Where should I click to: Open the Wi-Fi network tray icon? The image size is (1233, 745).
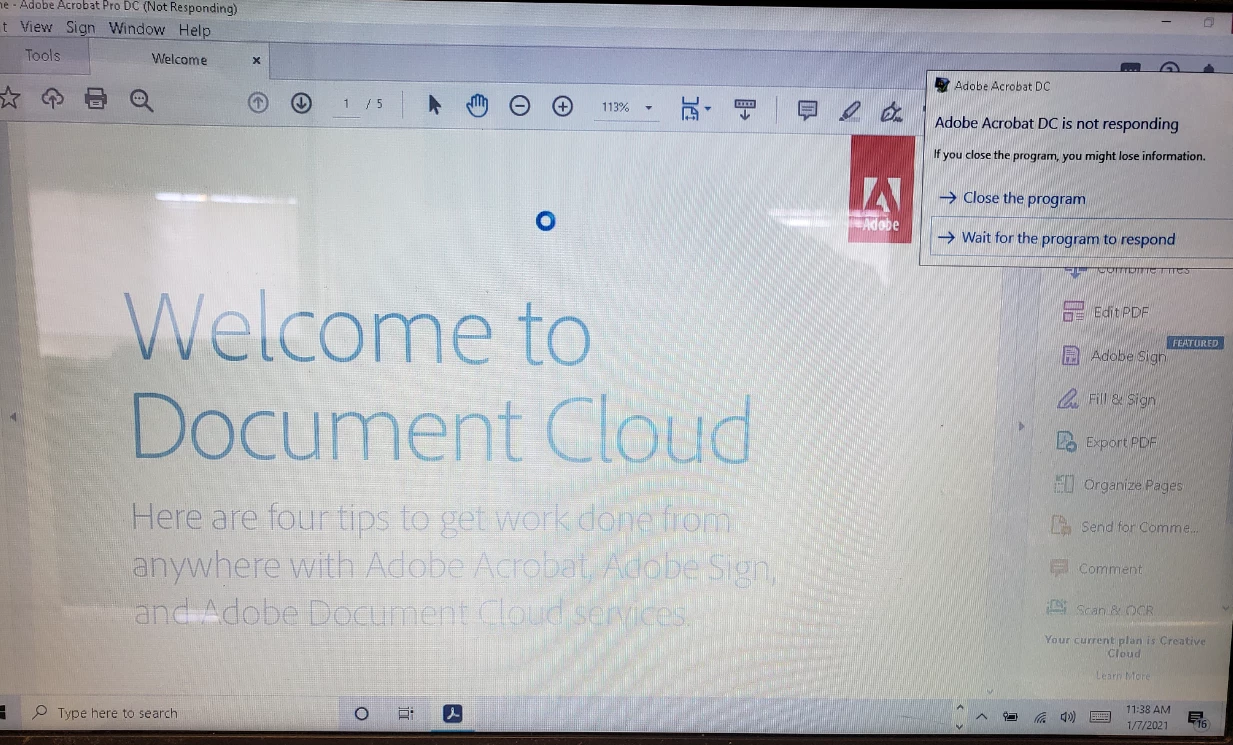point(1040,717)
